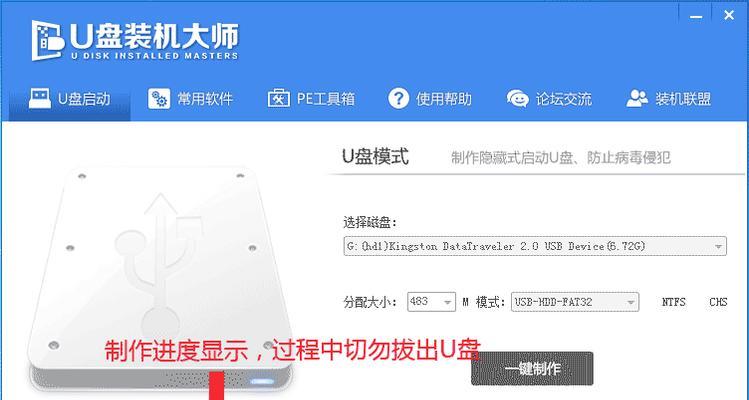
Task: Minimize the U盘装机大师 window
Action: [696, 17]
